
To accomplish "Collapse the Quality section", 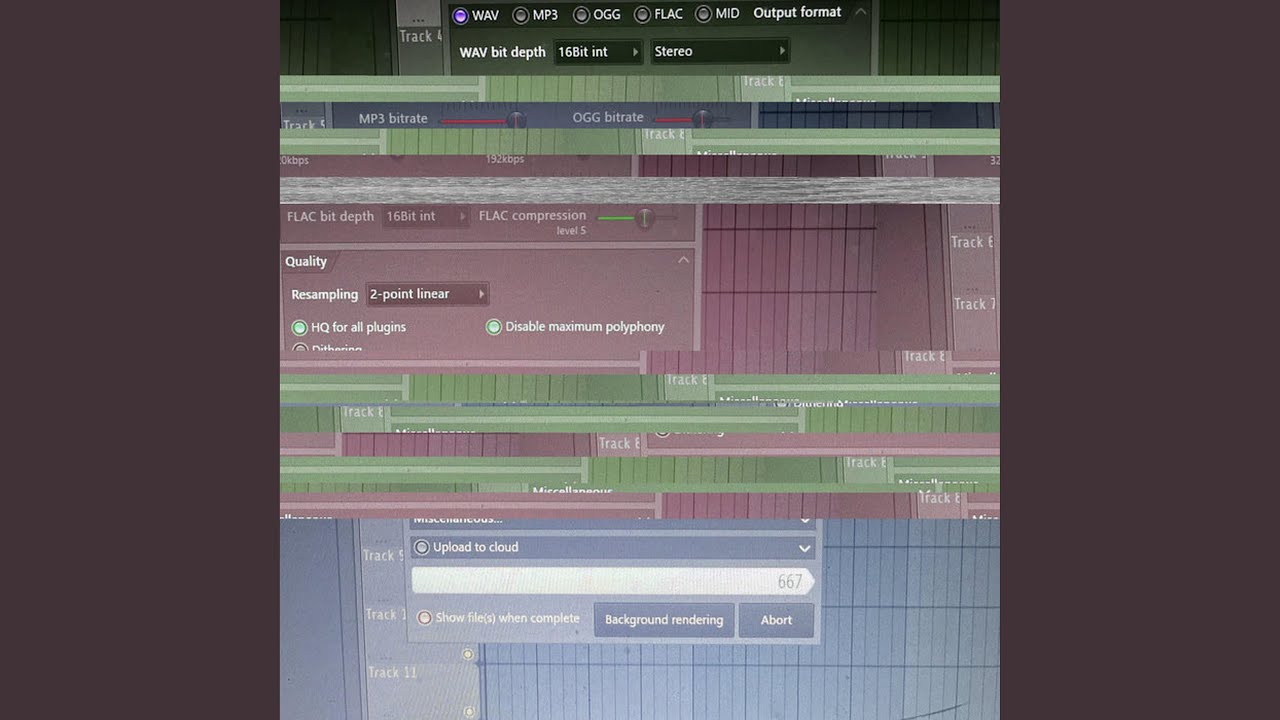I will pos(683,260).
